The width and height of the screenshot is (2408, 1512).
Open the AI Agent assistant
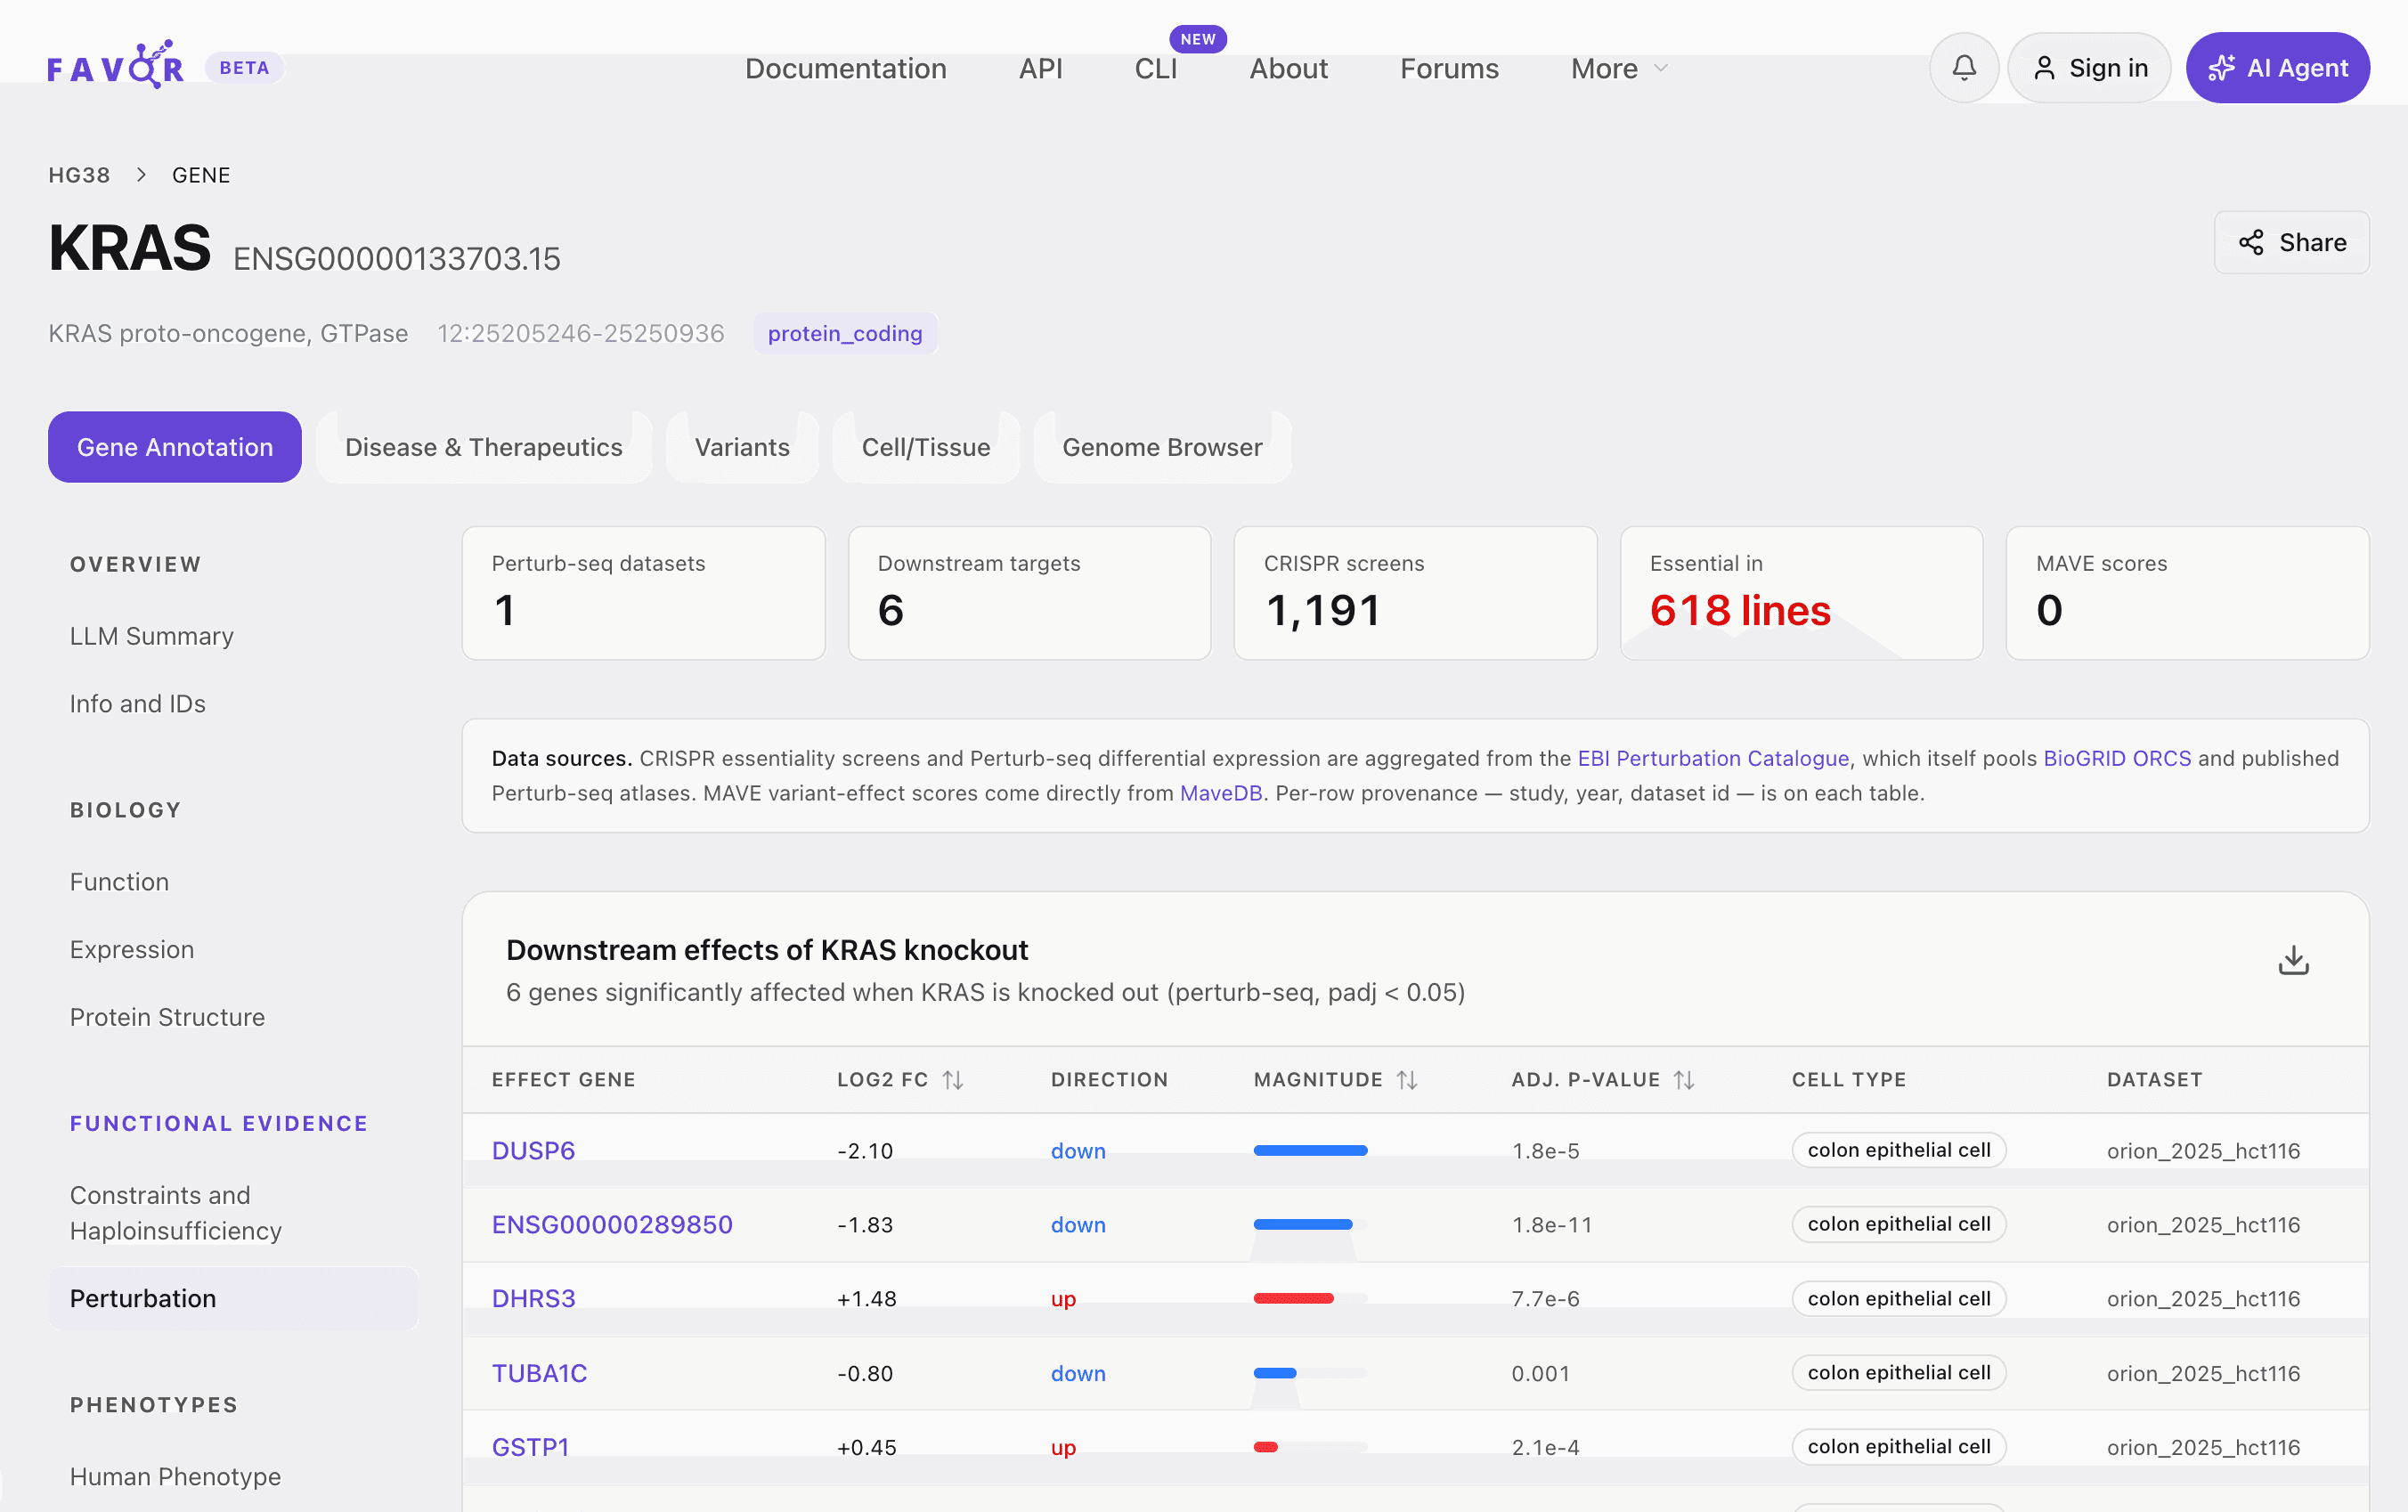(2277, 68)
